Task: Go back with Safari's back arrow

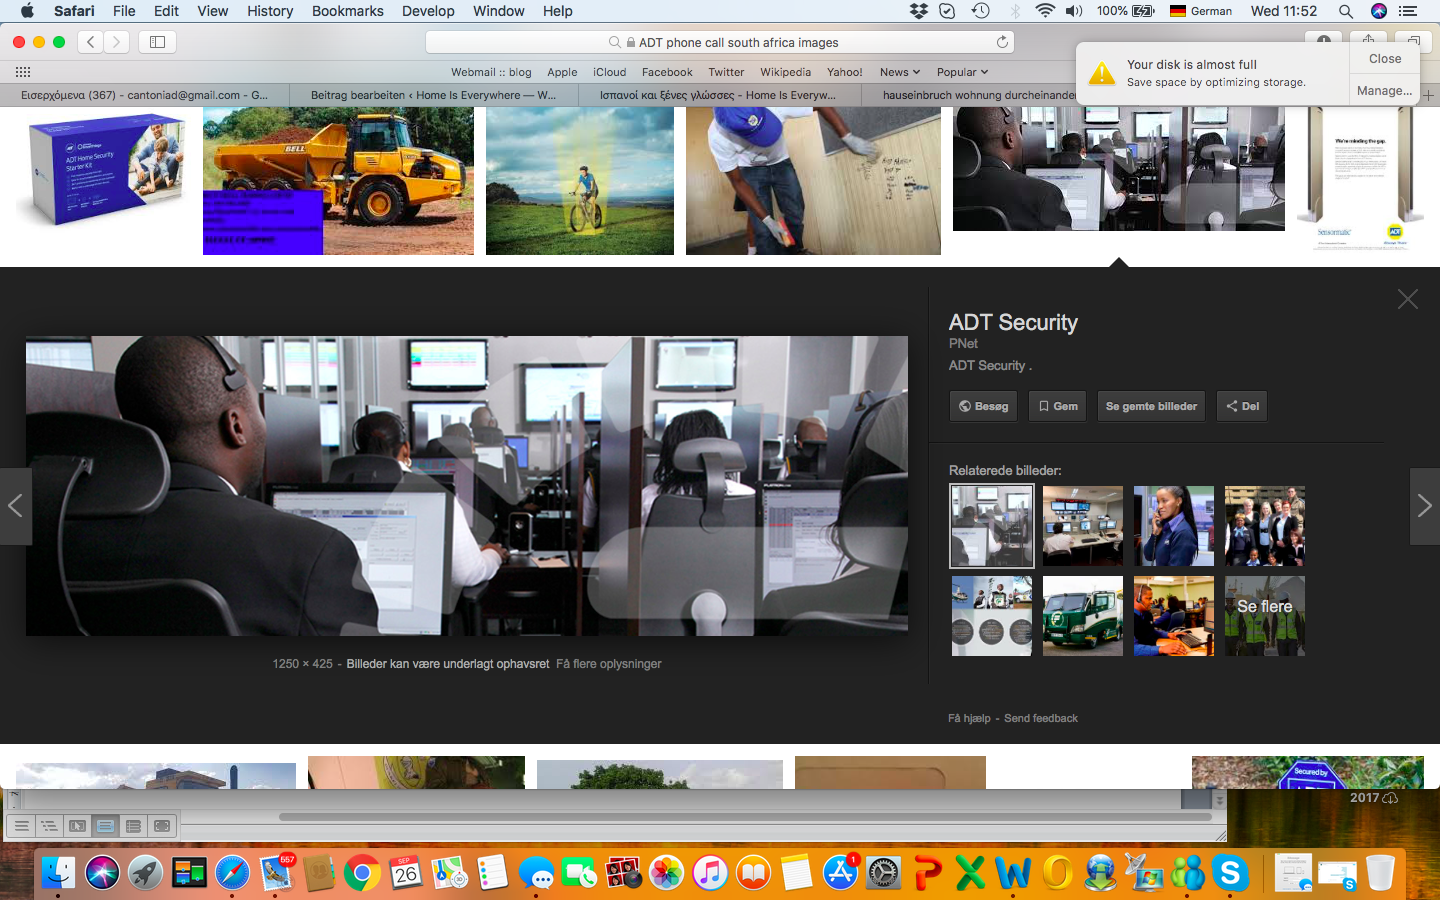Action: [91, 42]
